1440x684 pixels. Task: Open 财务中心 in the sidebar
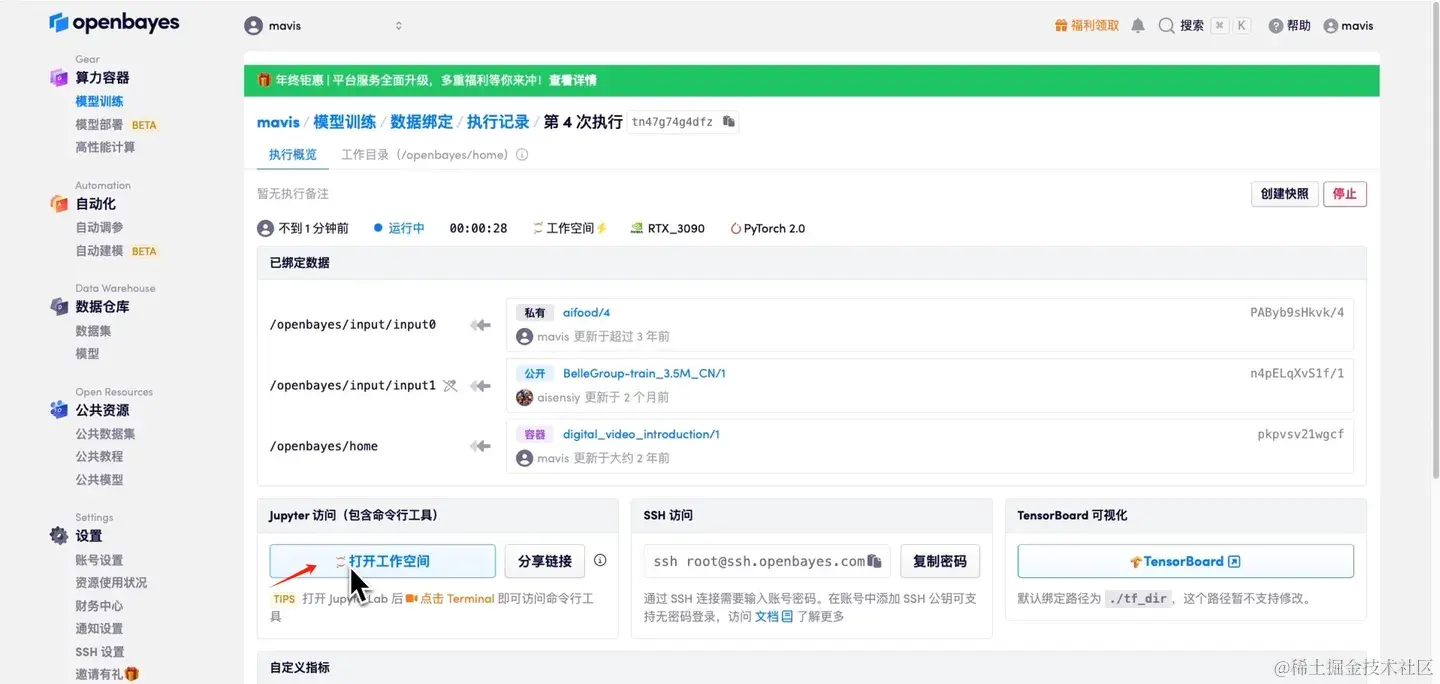[x=99, y=605]
